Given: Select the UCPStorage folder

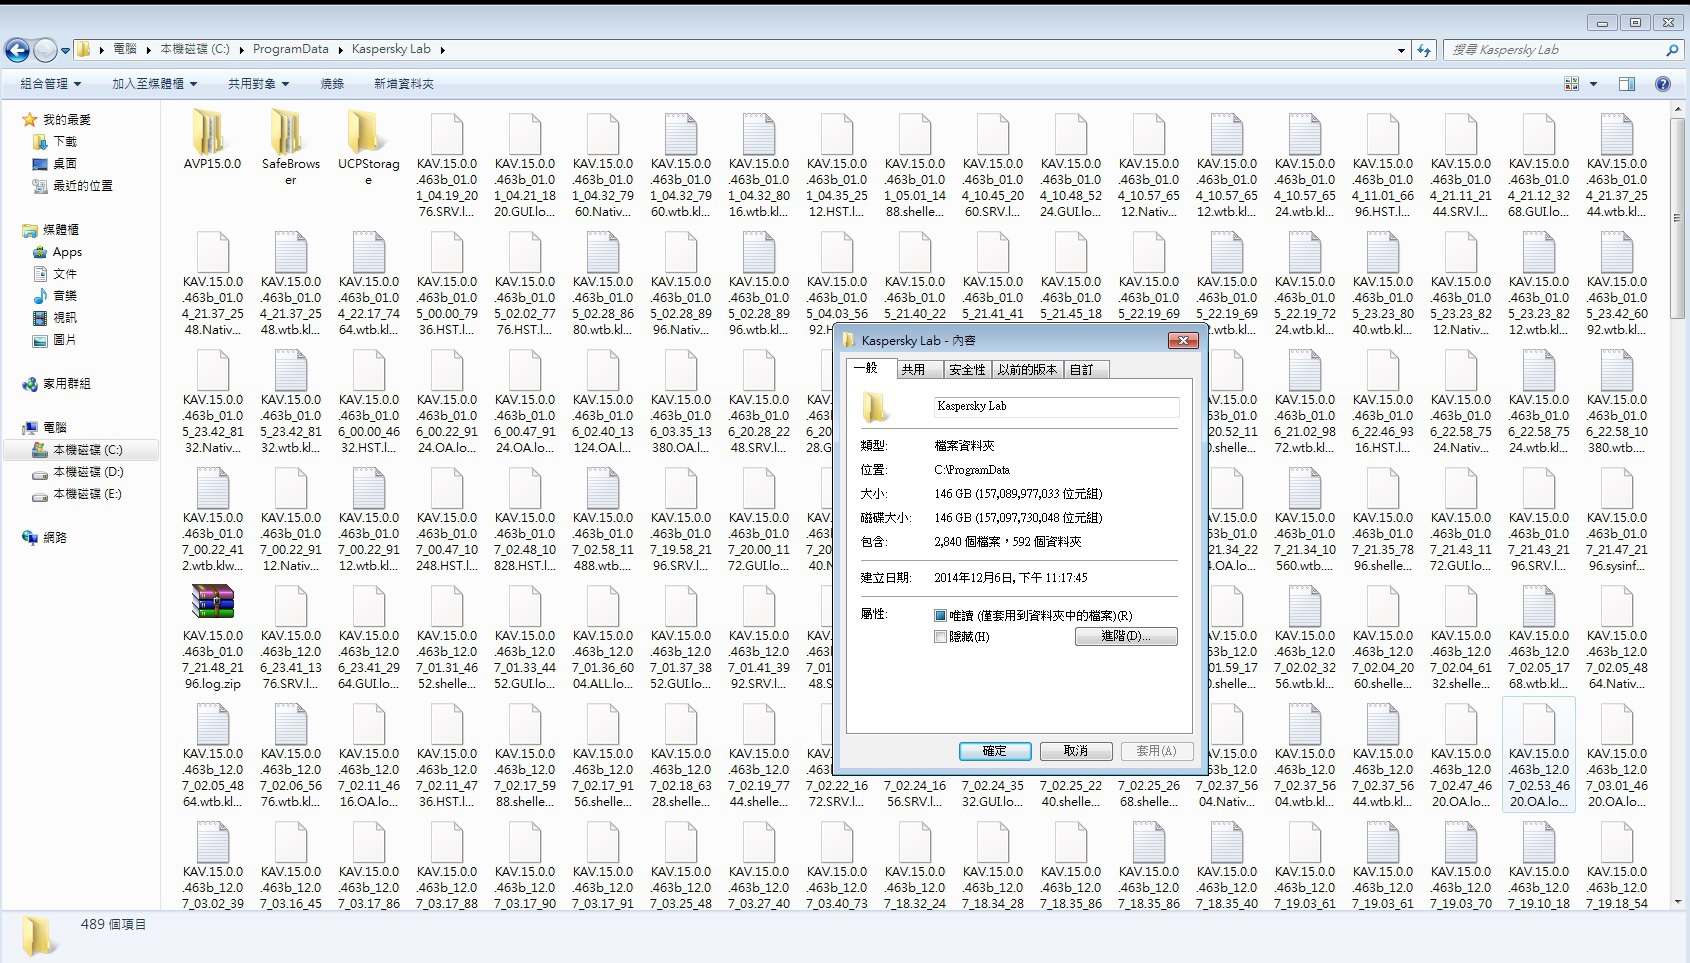Looking at the screenshot, I should (x=368, y=147).
